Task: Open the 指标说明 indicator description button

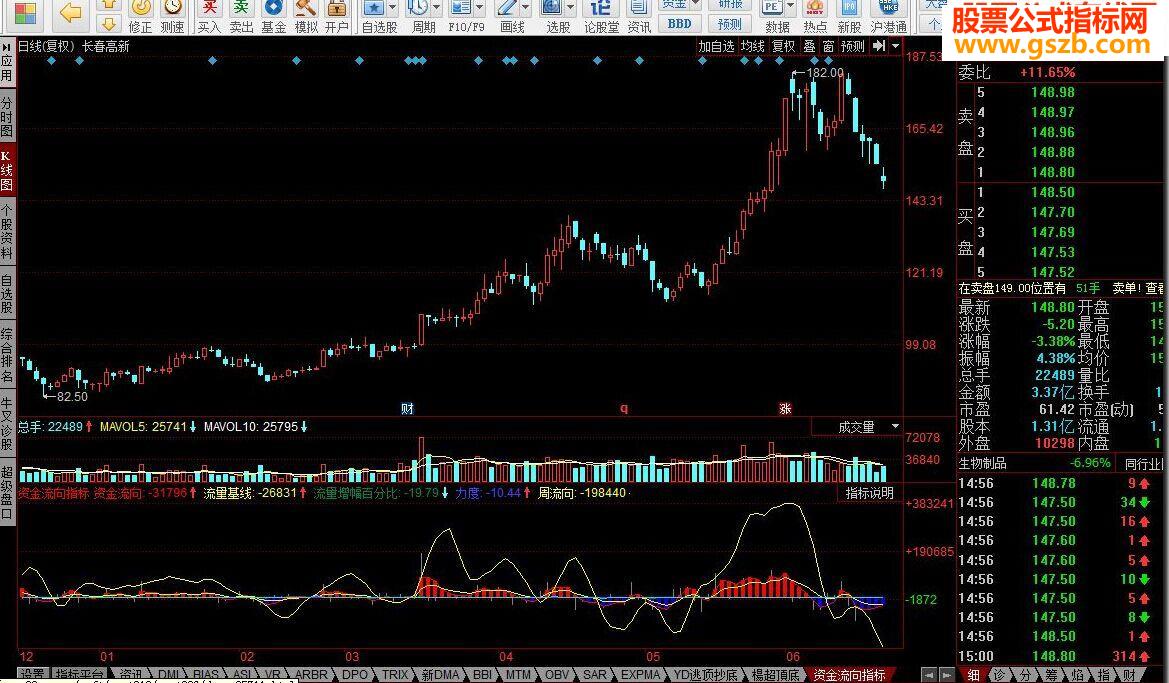Action: coord(869,493)
